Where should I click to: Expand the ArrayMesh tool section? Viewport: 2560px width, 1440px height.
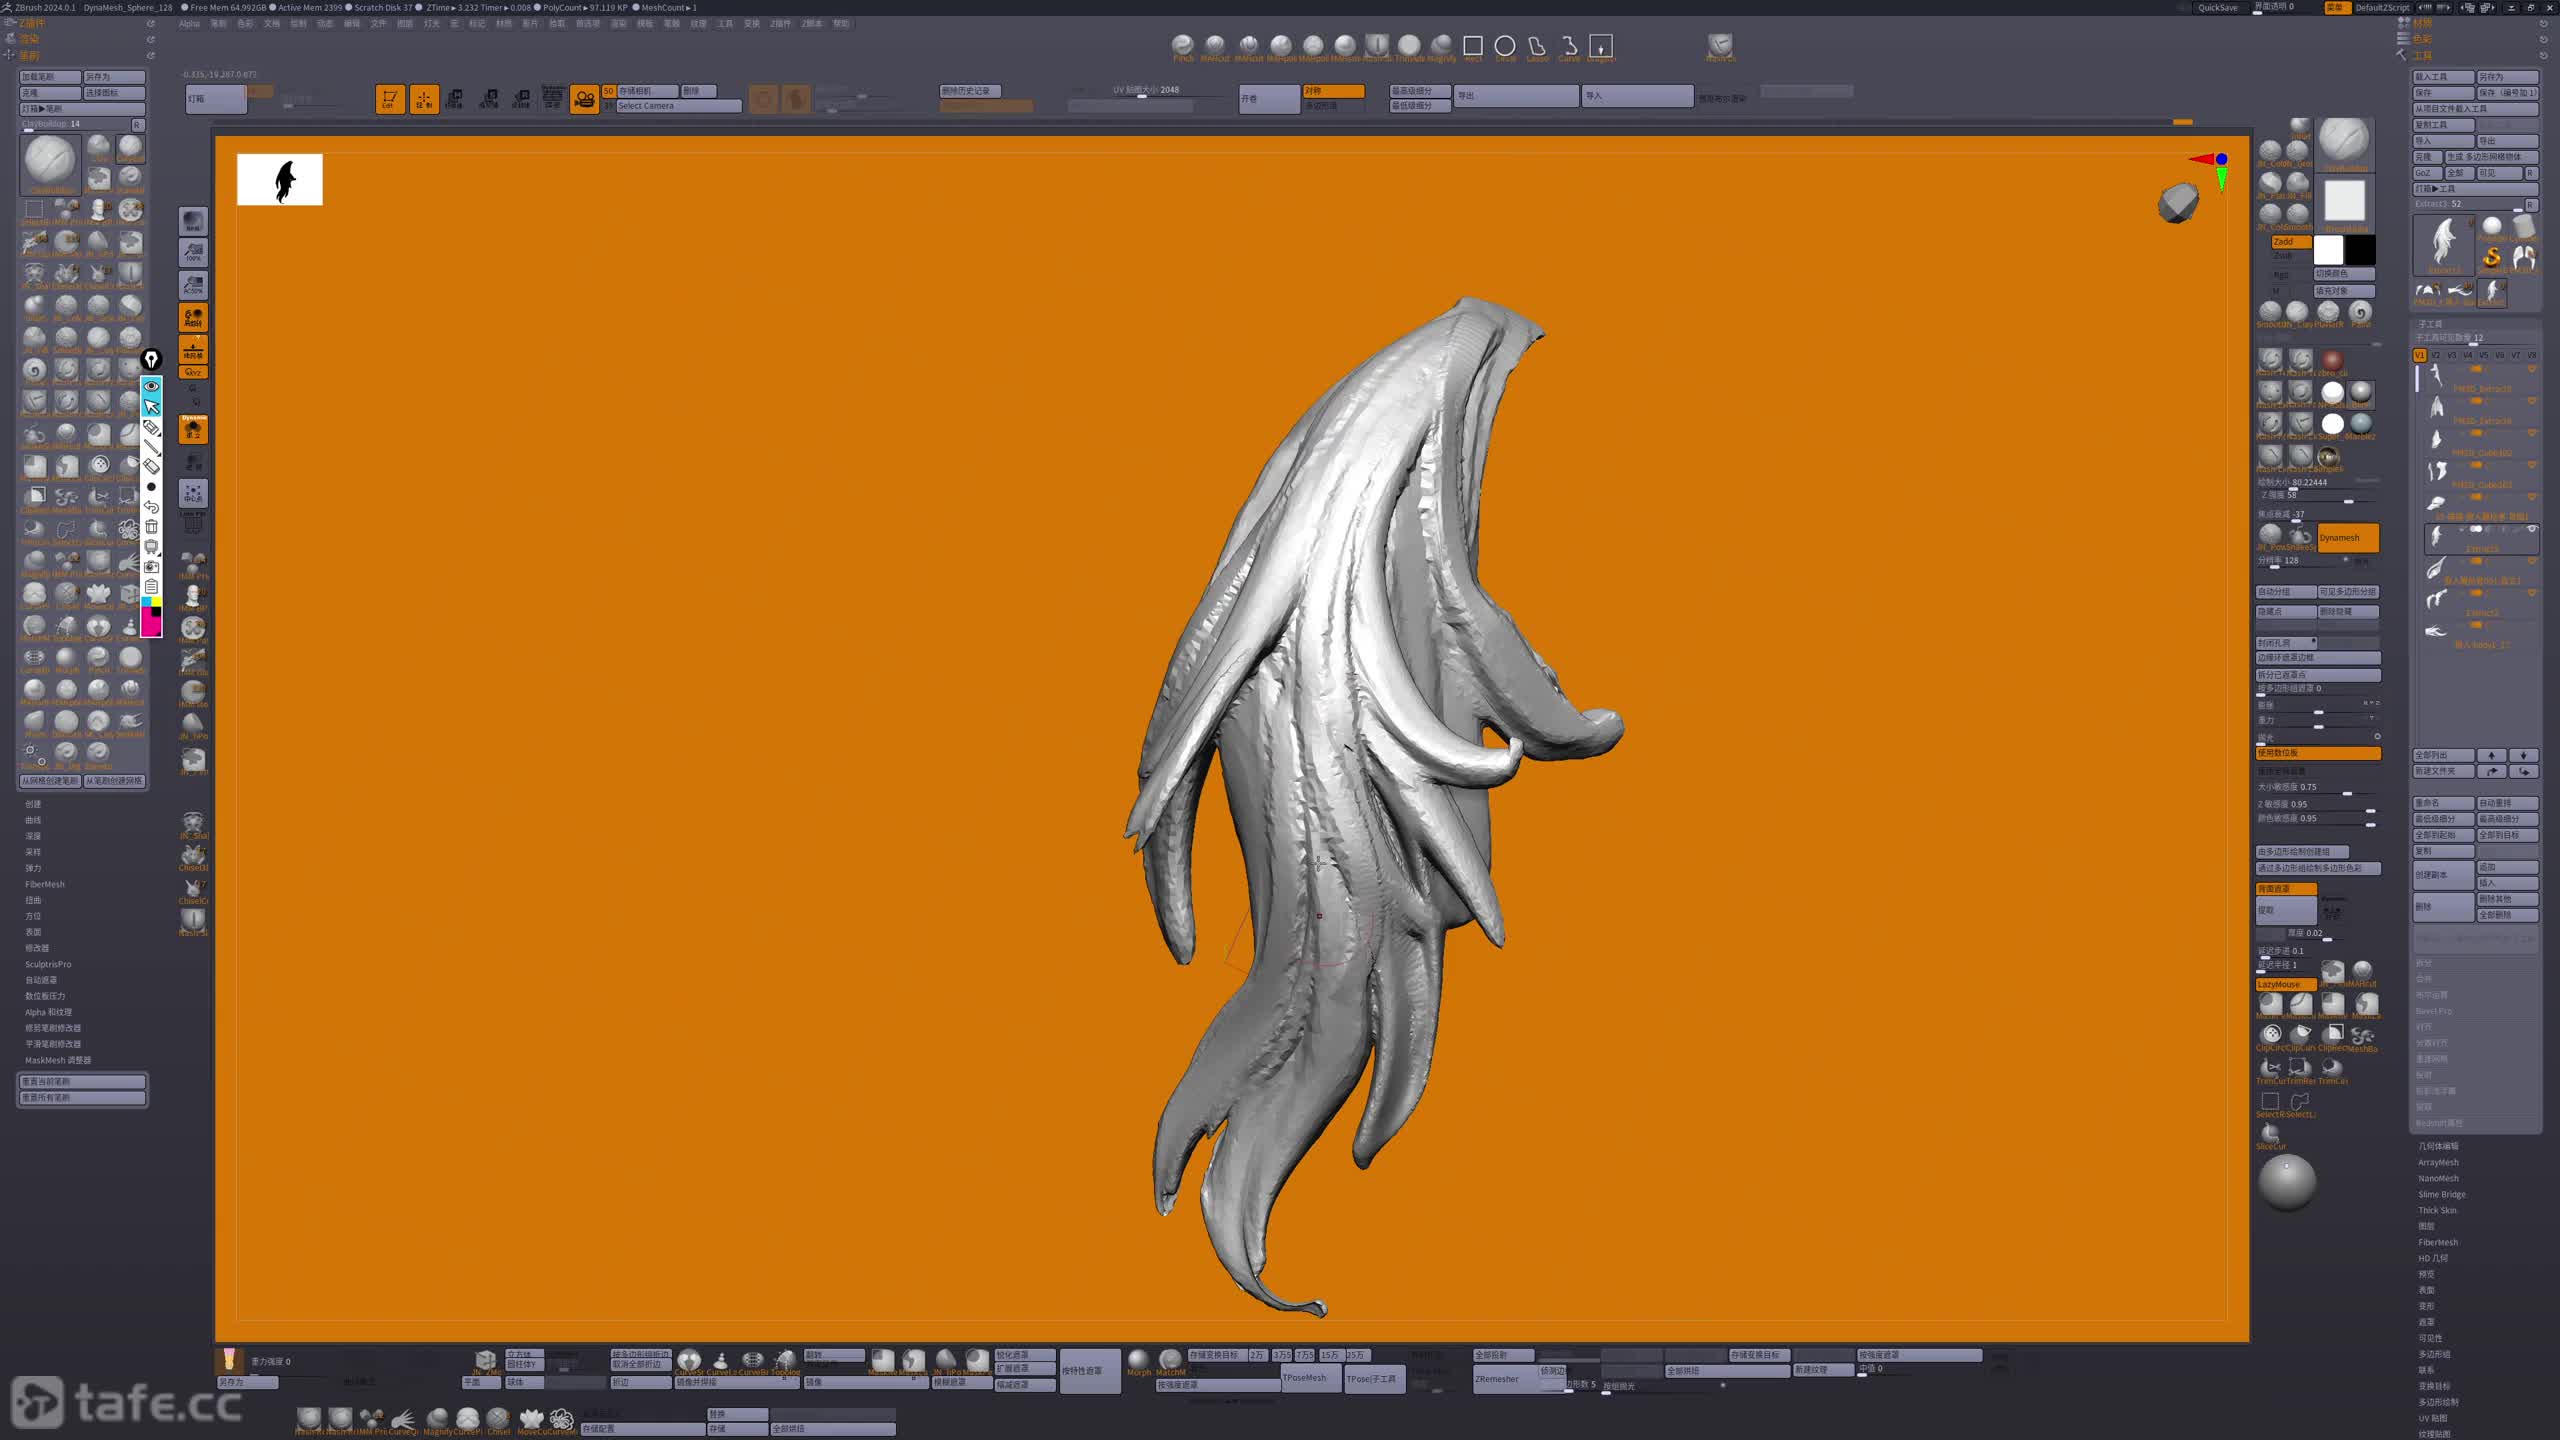tap(2438, 1162)
